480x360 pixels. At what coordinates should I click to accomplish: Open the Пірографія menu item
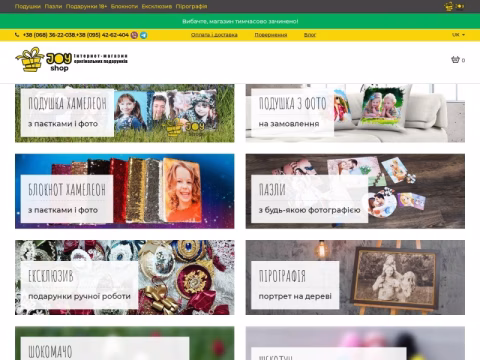tap(191, 6)
